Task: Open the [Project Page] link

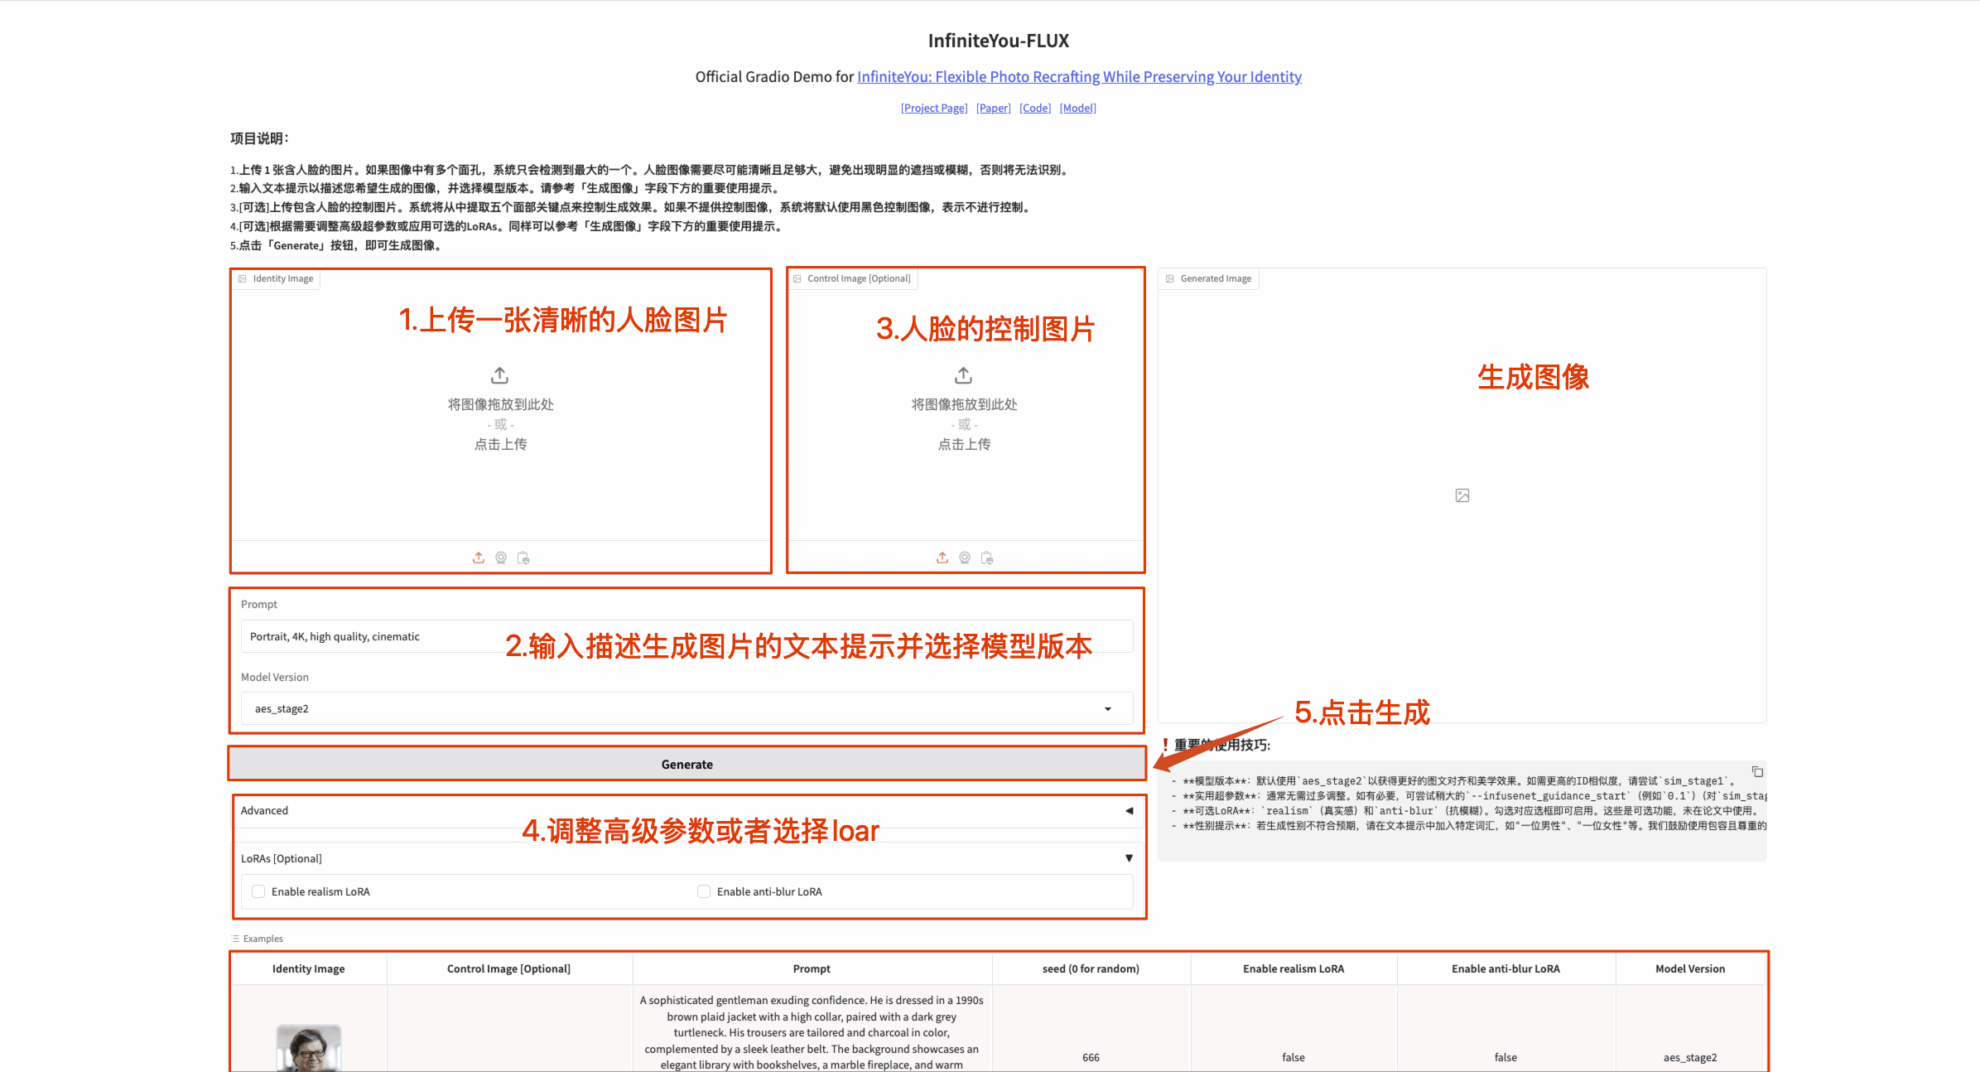Action: (934, 108)
